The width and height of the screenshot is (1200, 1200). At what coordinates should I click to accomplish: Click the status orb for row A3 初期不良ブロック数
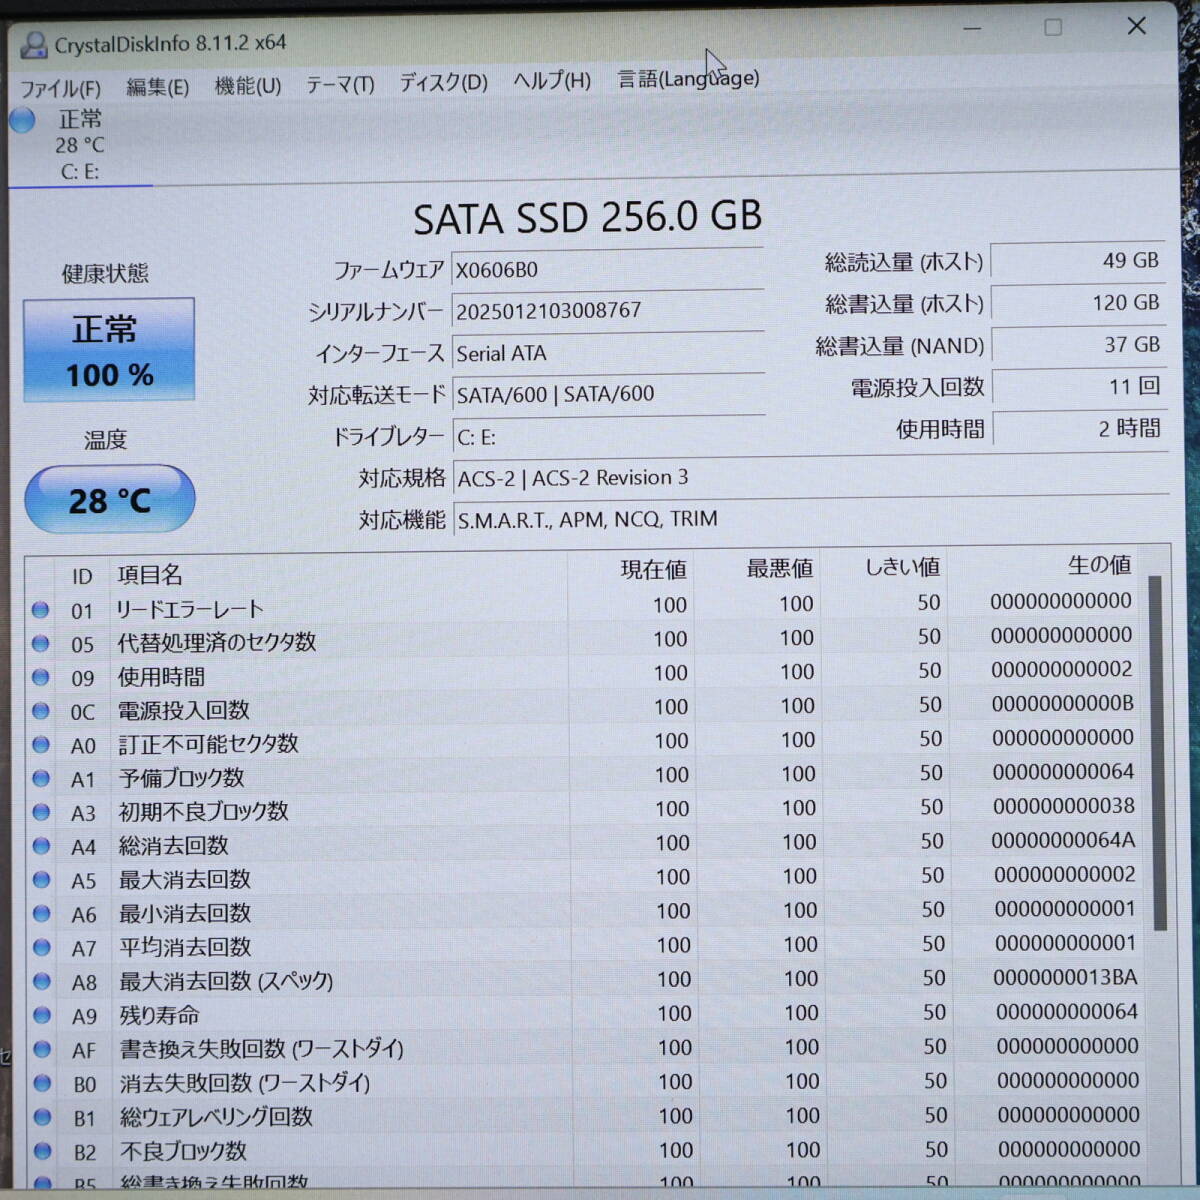(x=41, y=813)
